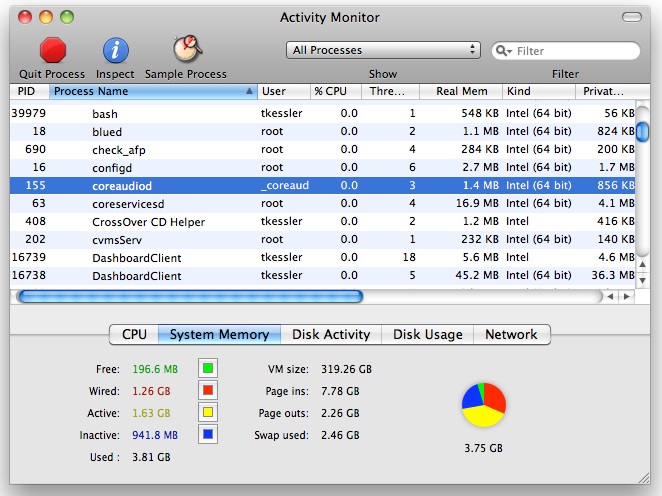The width and height of the screenshot is (662, 496).
Task: Click the VM size value 319.26 GB
Action: (x=346, y=369)
